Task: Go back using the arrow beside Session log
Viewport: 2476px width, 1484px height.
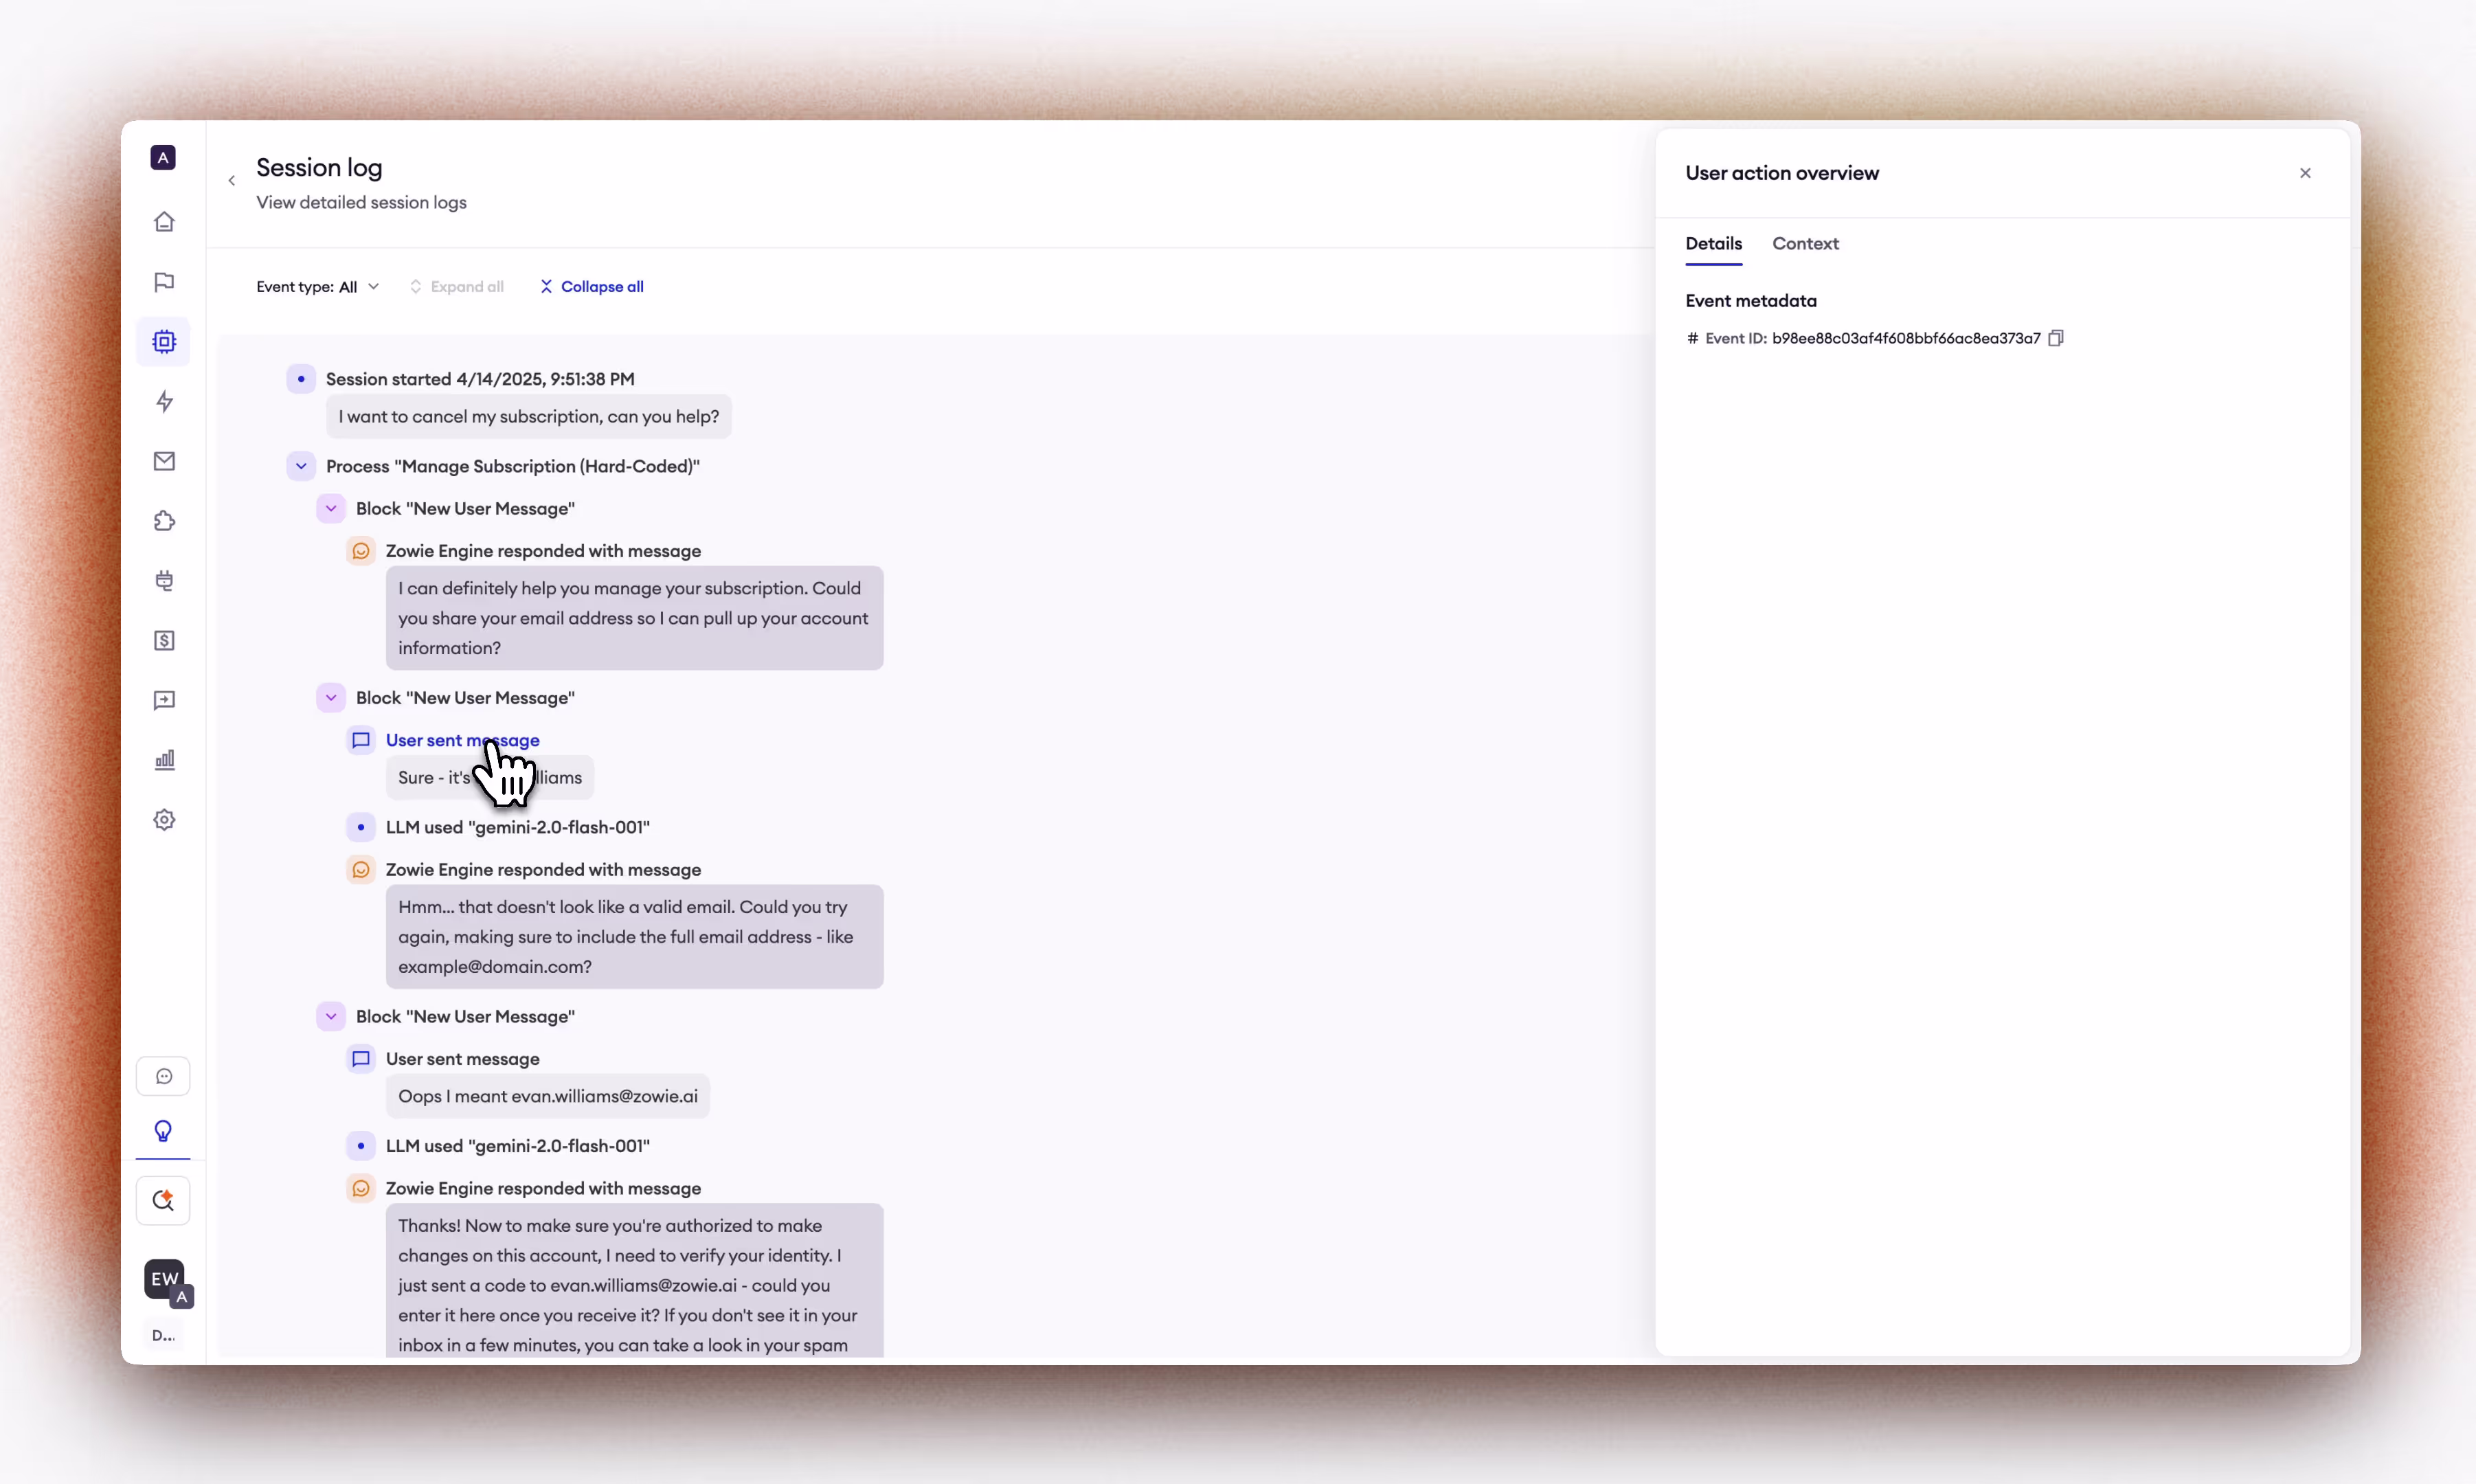Action: click(x=232, y=181)
